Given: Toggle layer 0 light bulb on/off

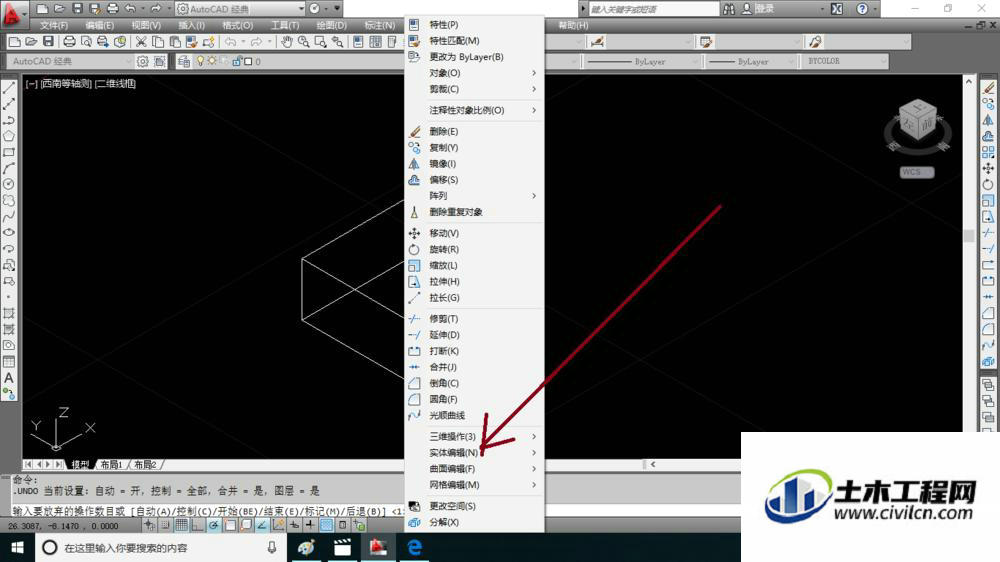Looking at the screenshot, I should [200, 61].
